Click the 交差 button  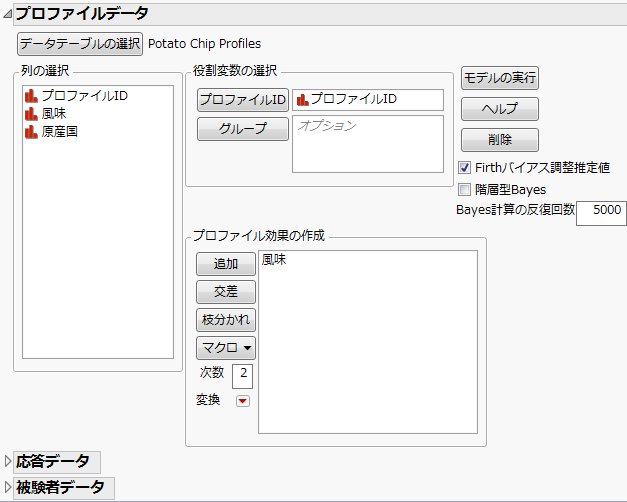click(x=226, y=292)
